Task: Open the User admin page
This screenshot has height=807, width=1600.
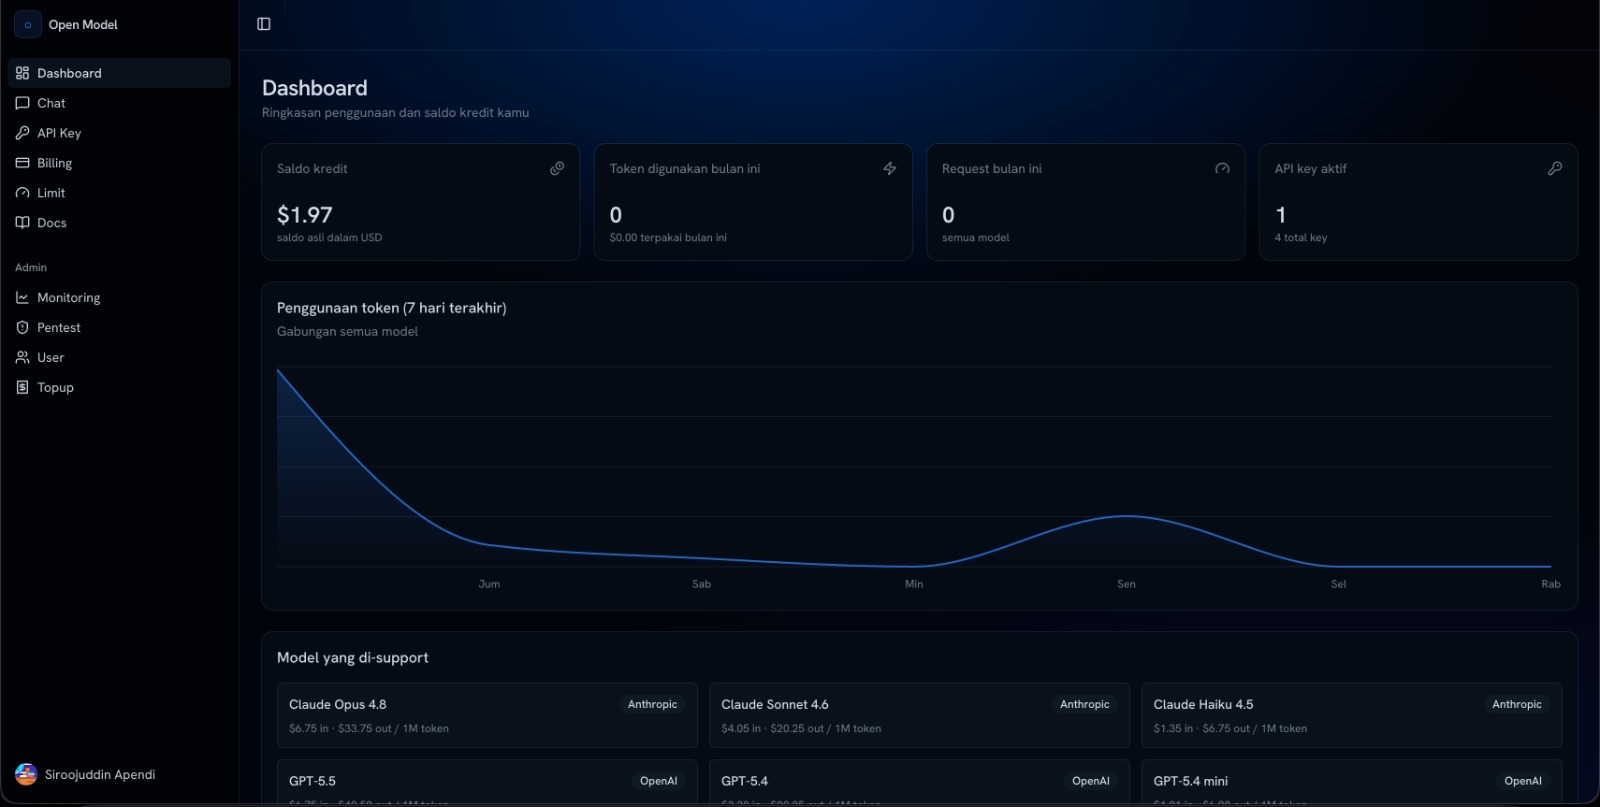Action: [x=119, y=358]
